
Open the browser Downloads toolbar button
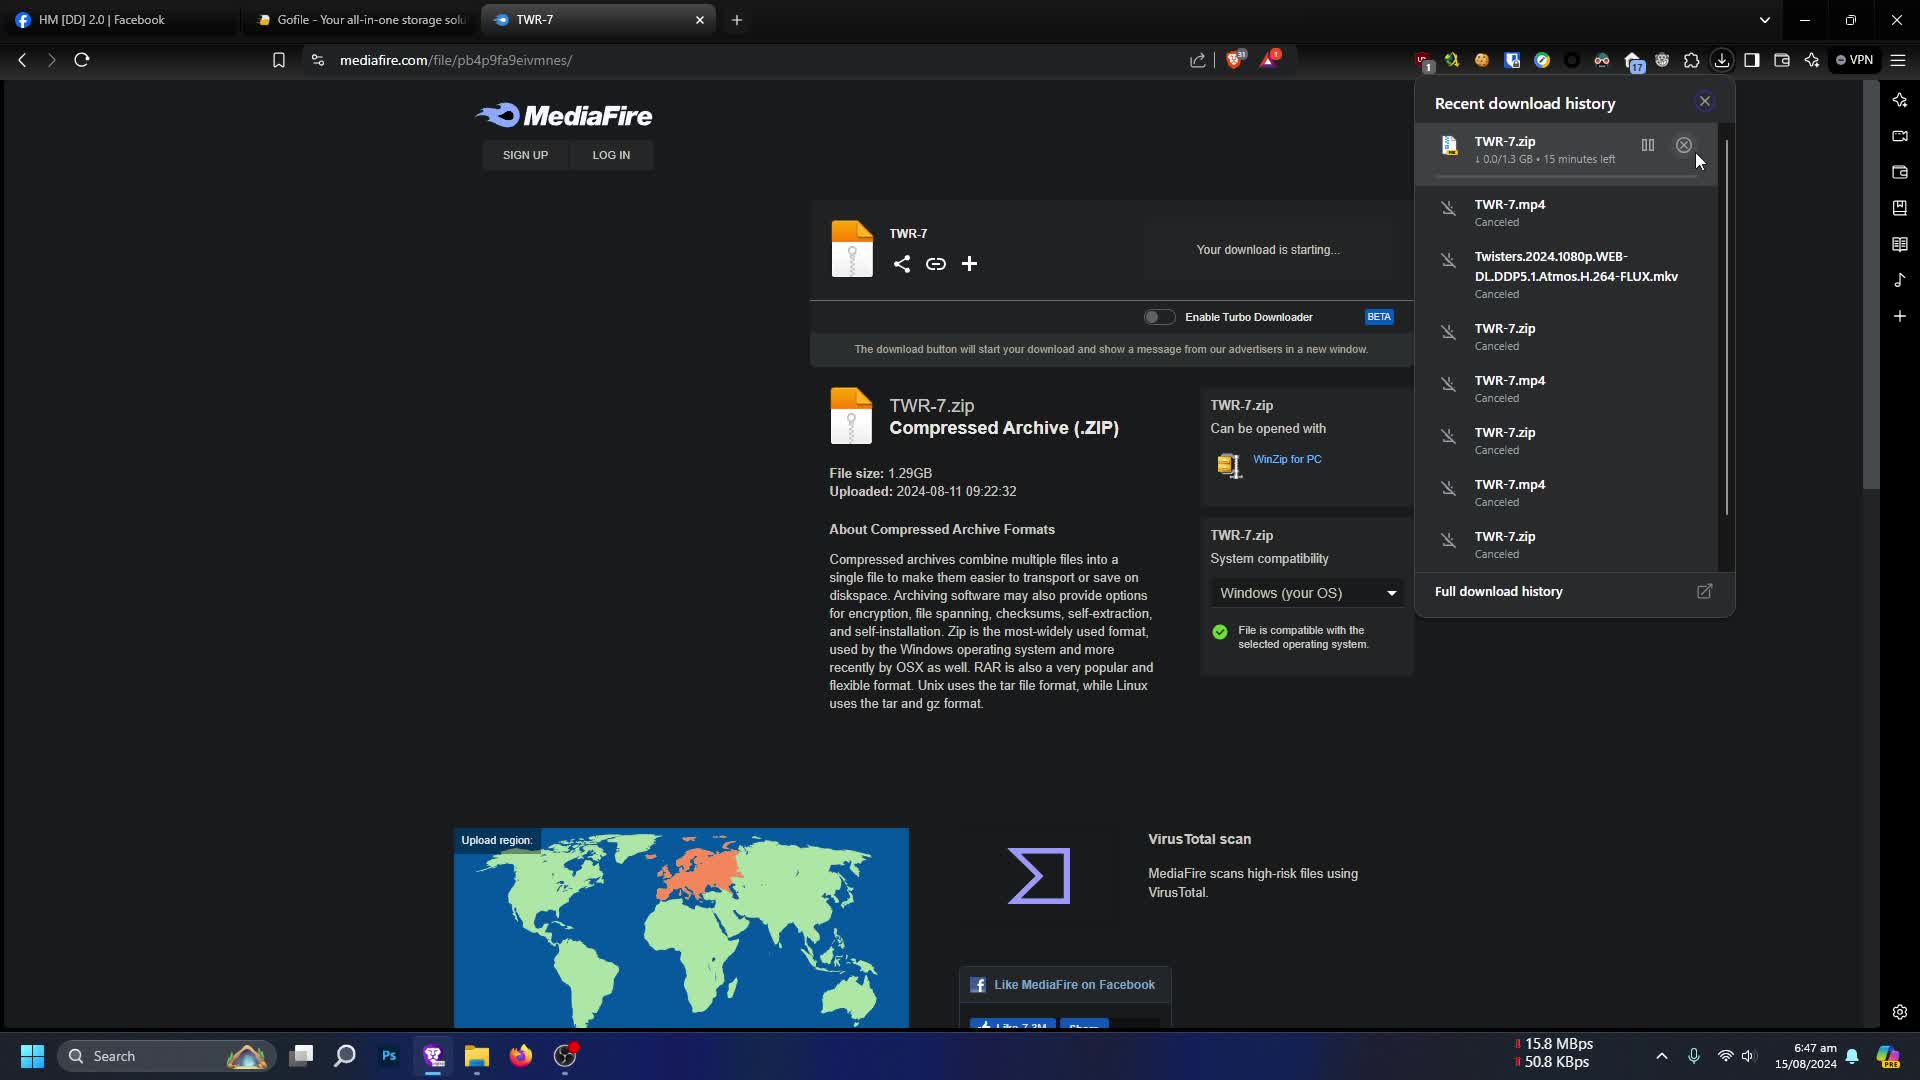(1722, 60)
